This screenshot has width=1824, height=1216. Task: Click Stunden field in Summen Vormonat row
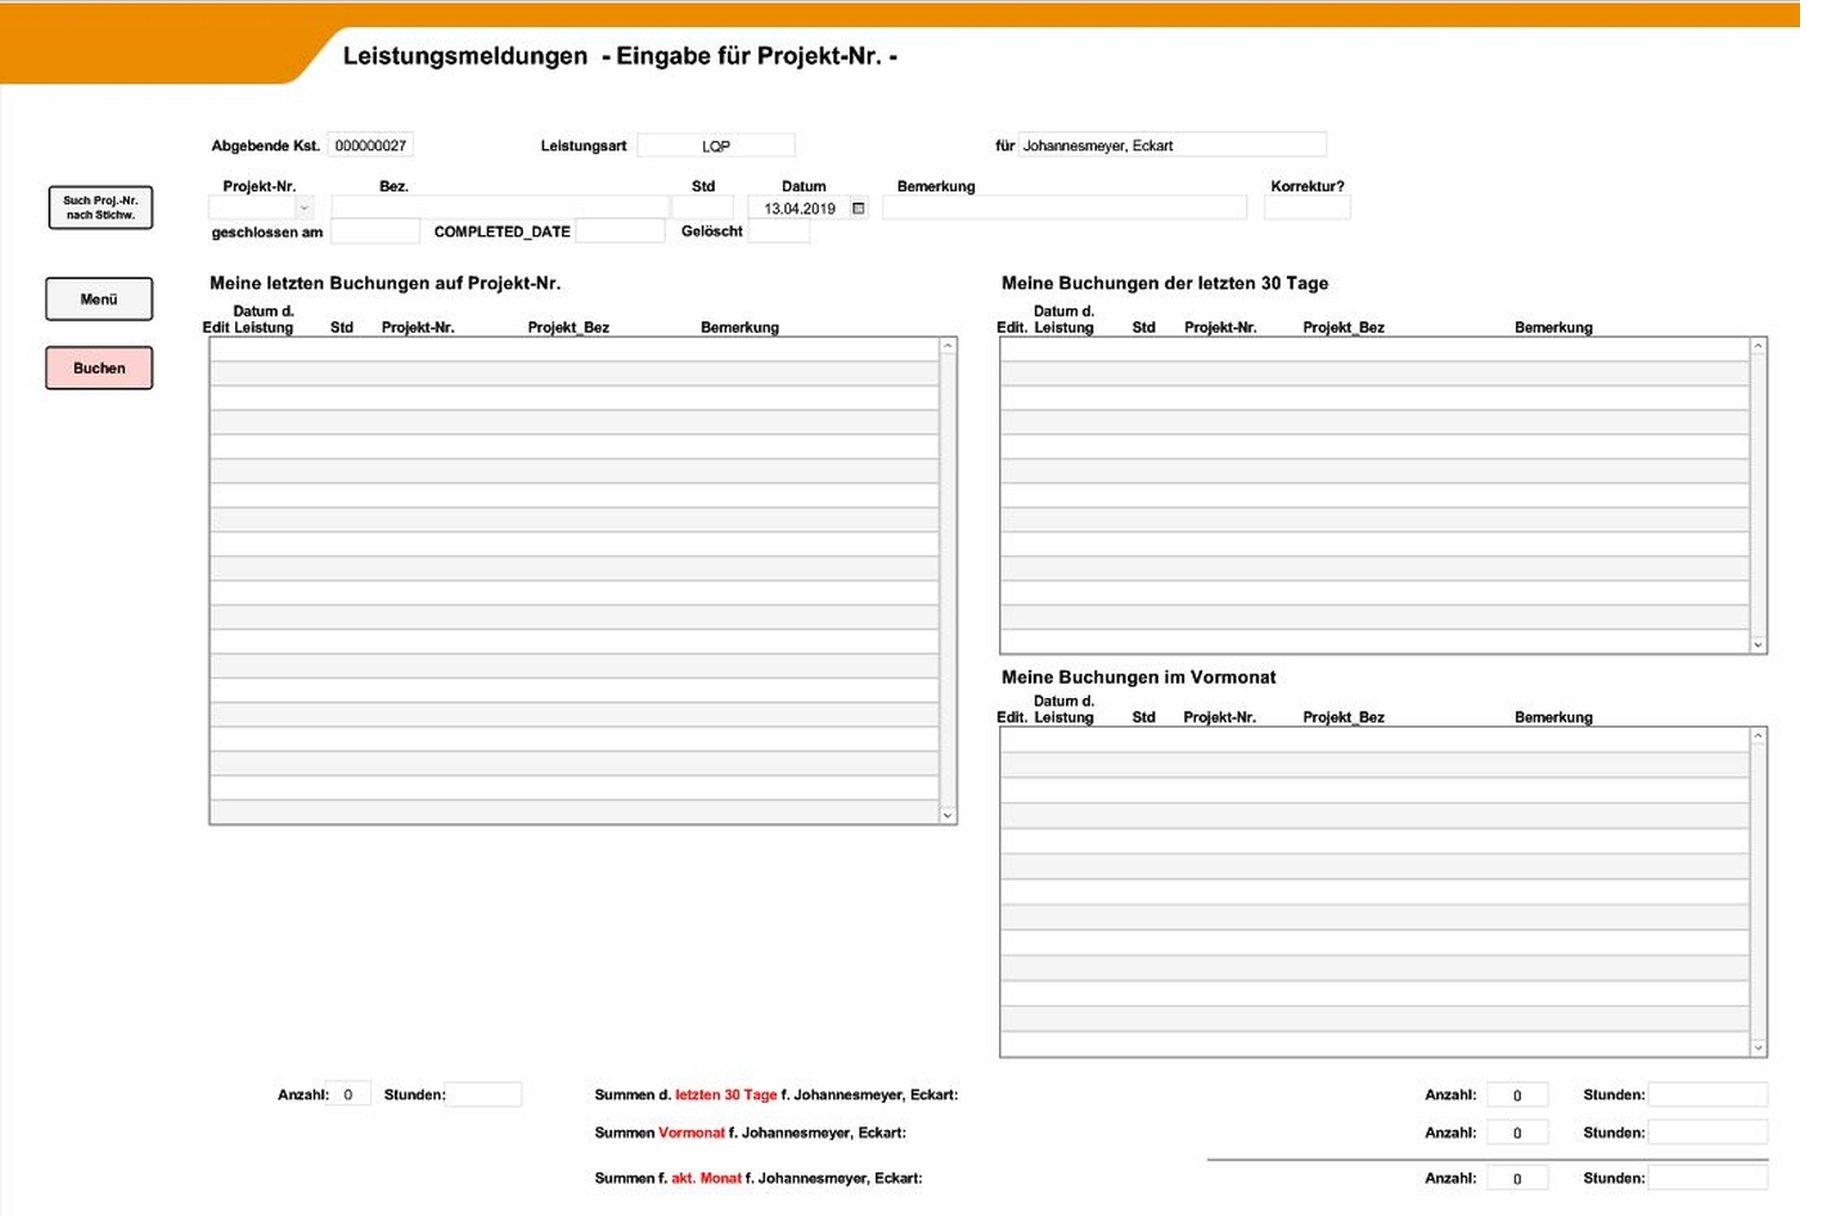1708,1132
